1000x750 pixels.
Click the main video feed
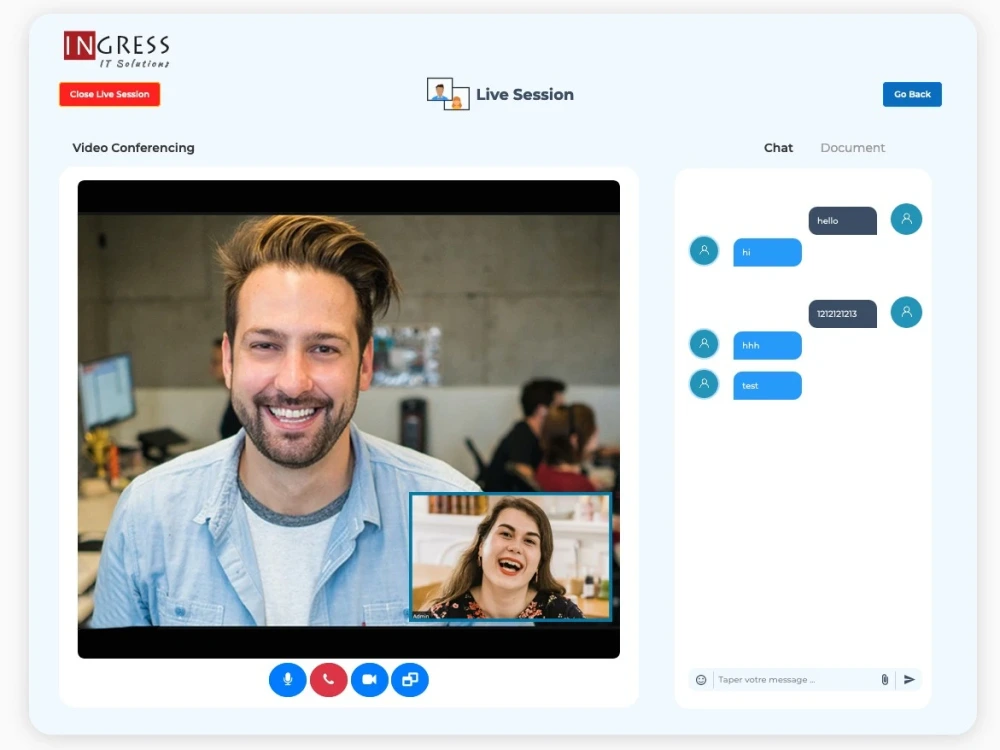(x=348, y=419)
